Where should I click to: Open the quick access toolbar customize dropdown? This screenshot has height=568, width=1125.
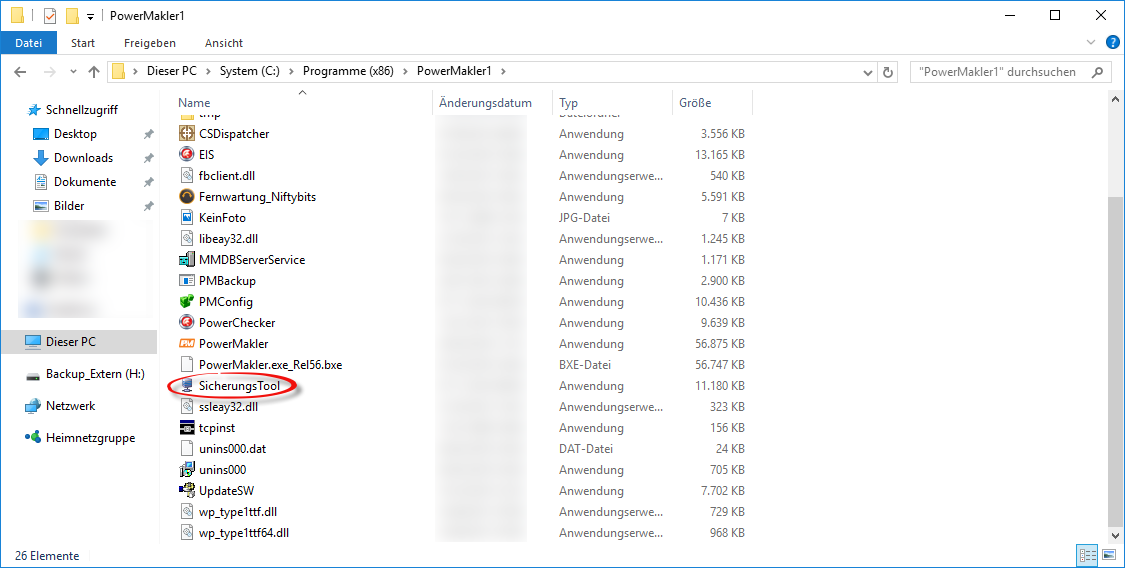(x=90, y=16)
